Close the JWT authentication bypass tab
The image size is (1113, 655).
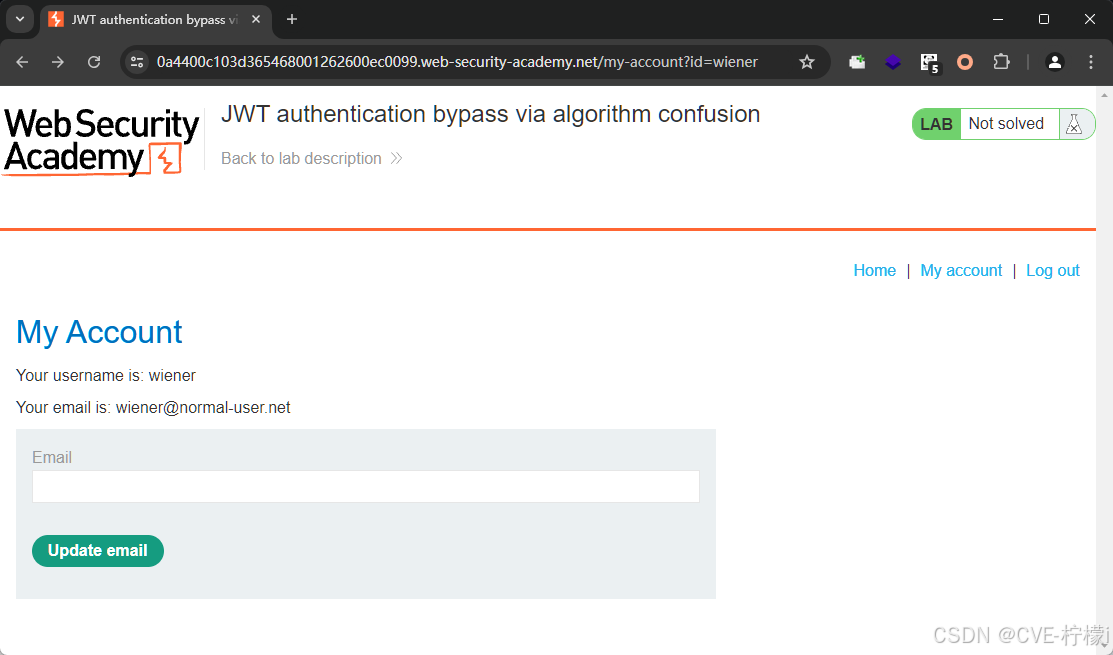[x=256, y=20]
